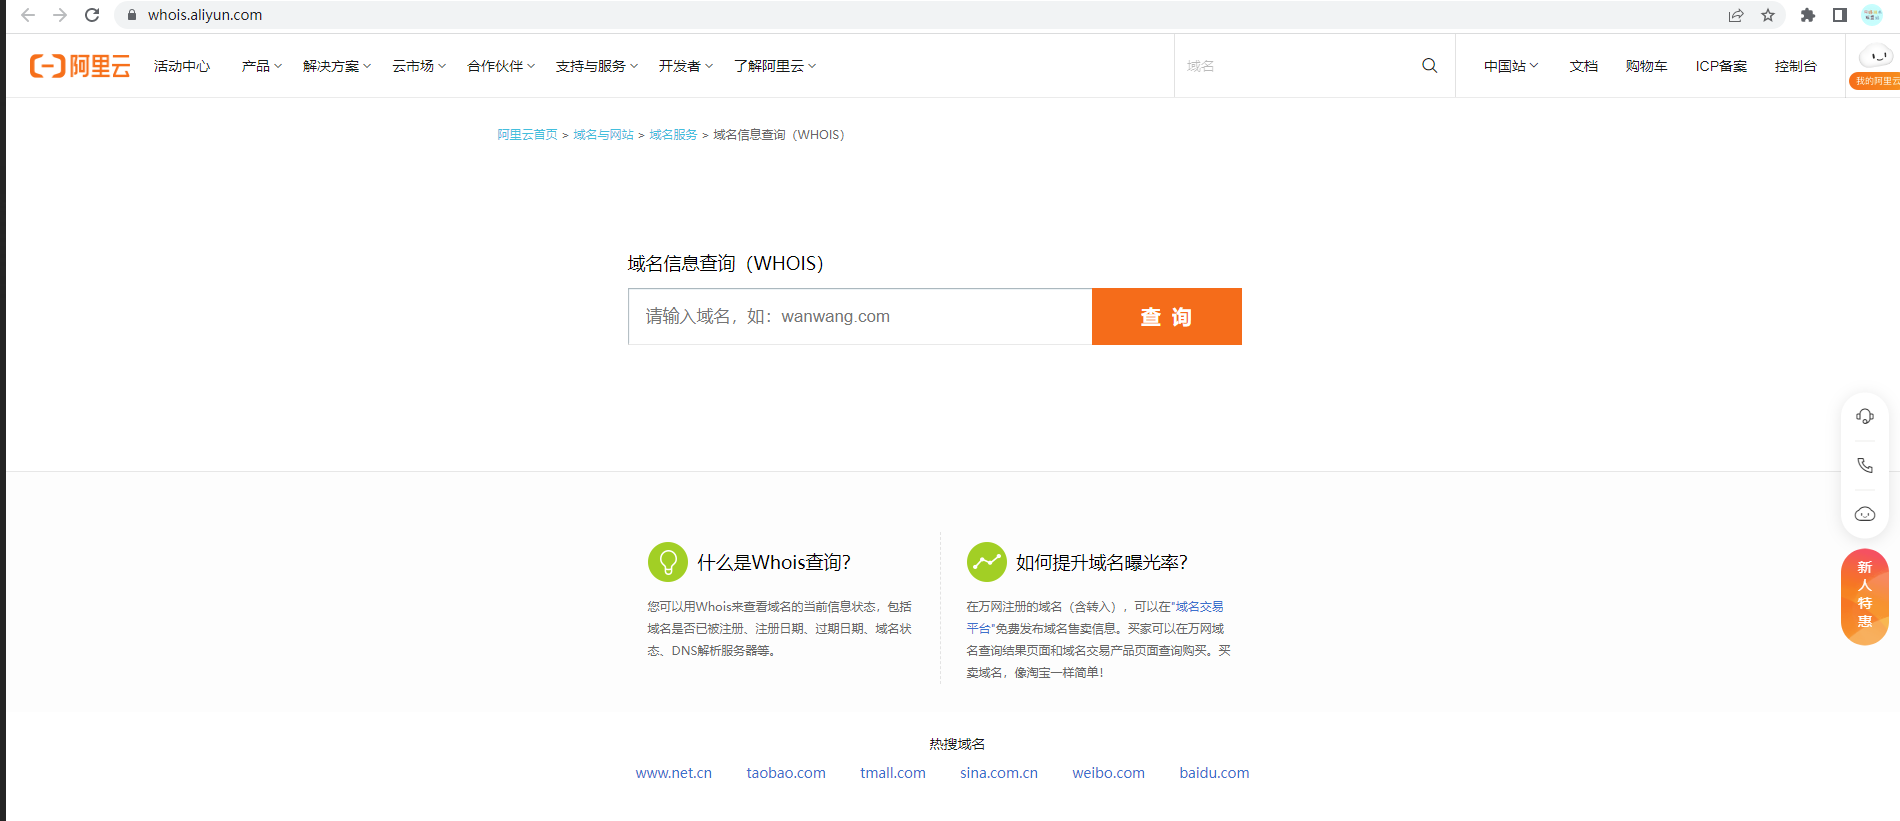Reload the page with refresh icon
The image size is (1900, 821).
click(92, 15)
